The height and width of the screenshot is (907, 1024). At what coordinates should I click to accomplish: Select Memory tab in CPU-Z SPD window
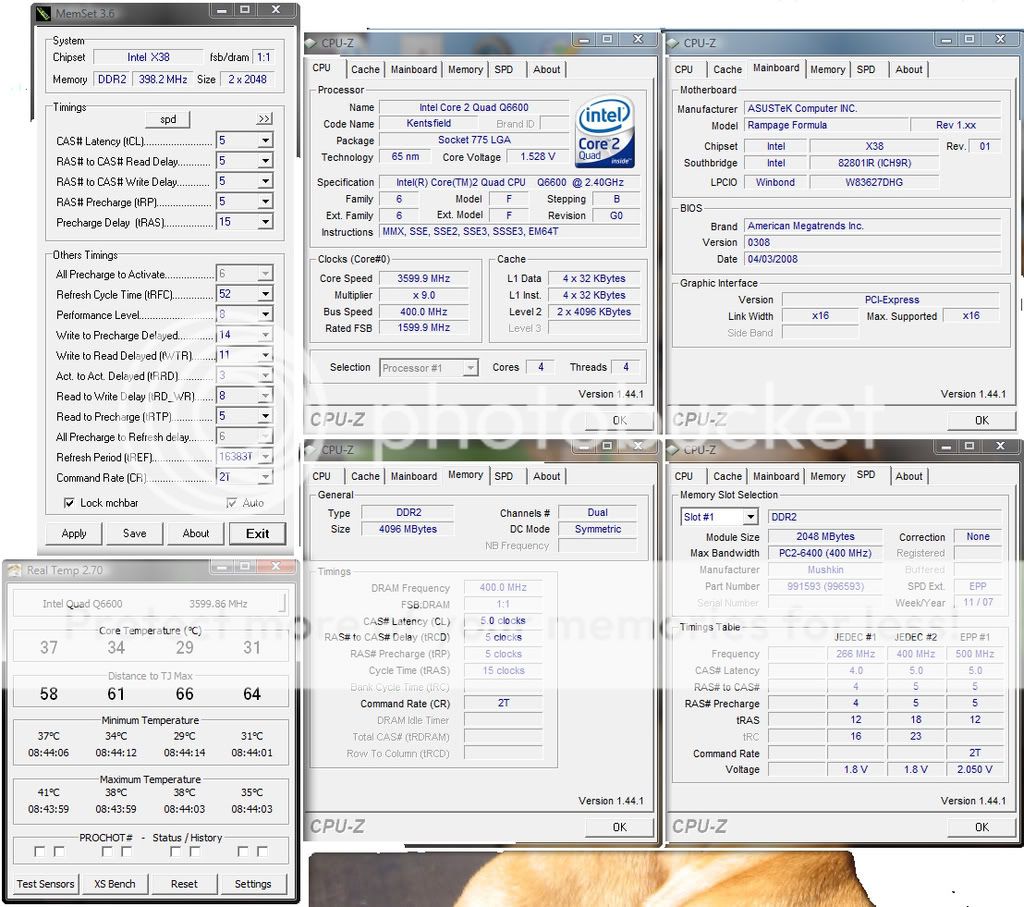click(x=827, y=476)
